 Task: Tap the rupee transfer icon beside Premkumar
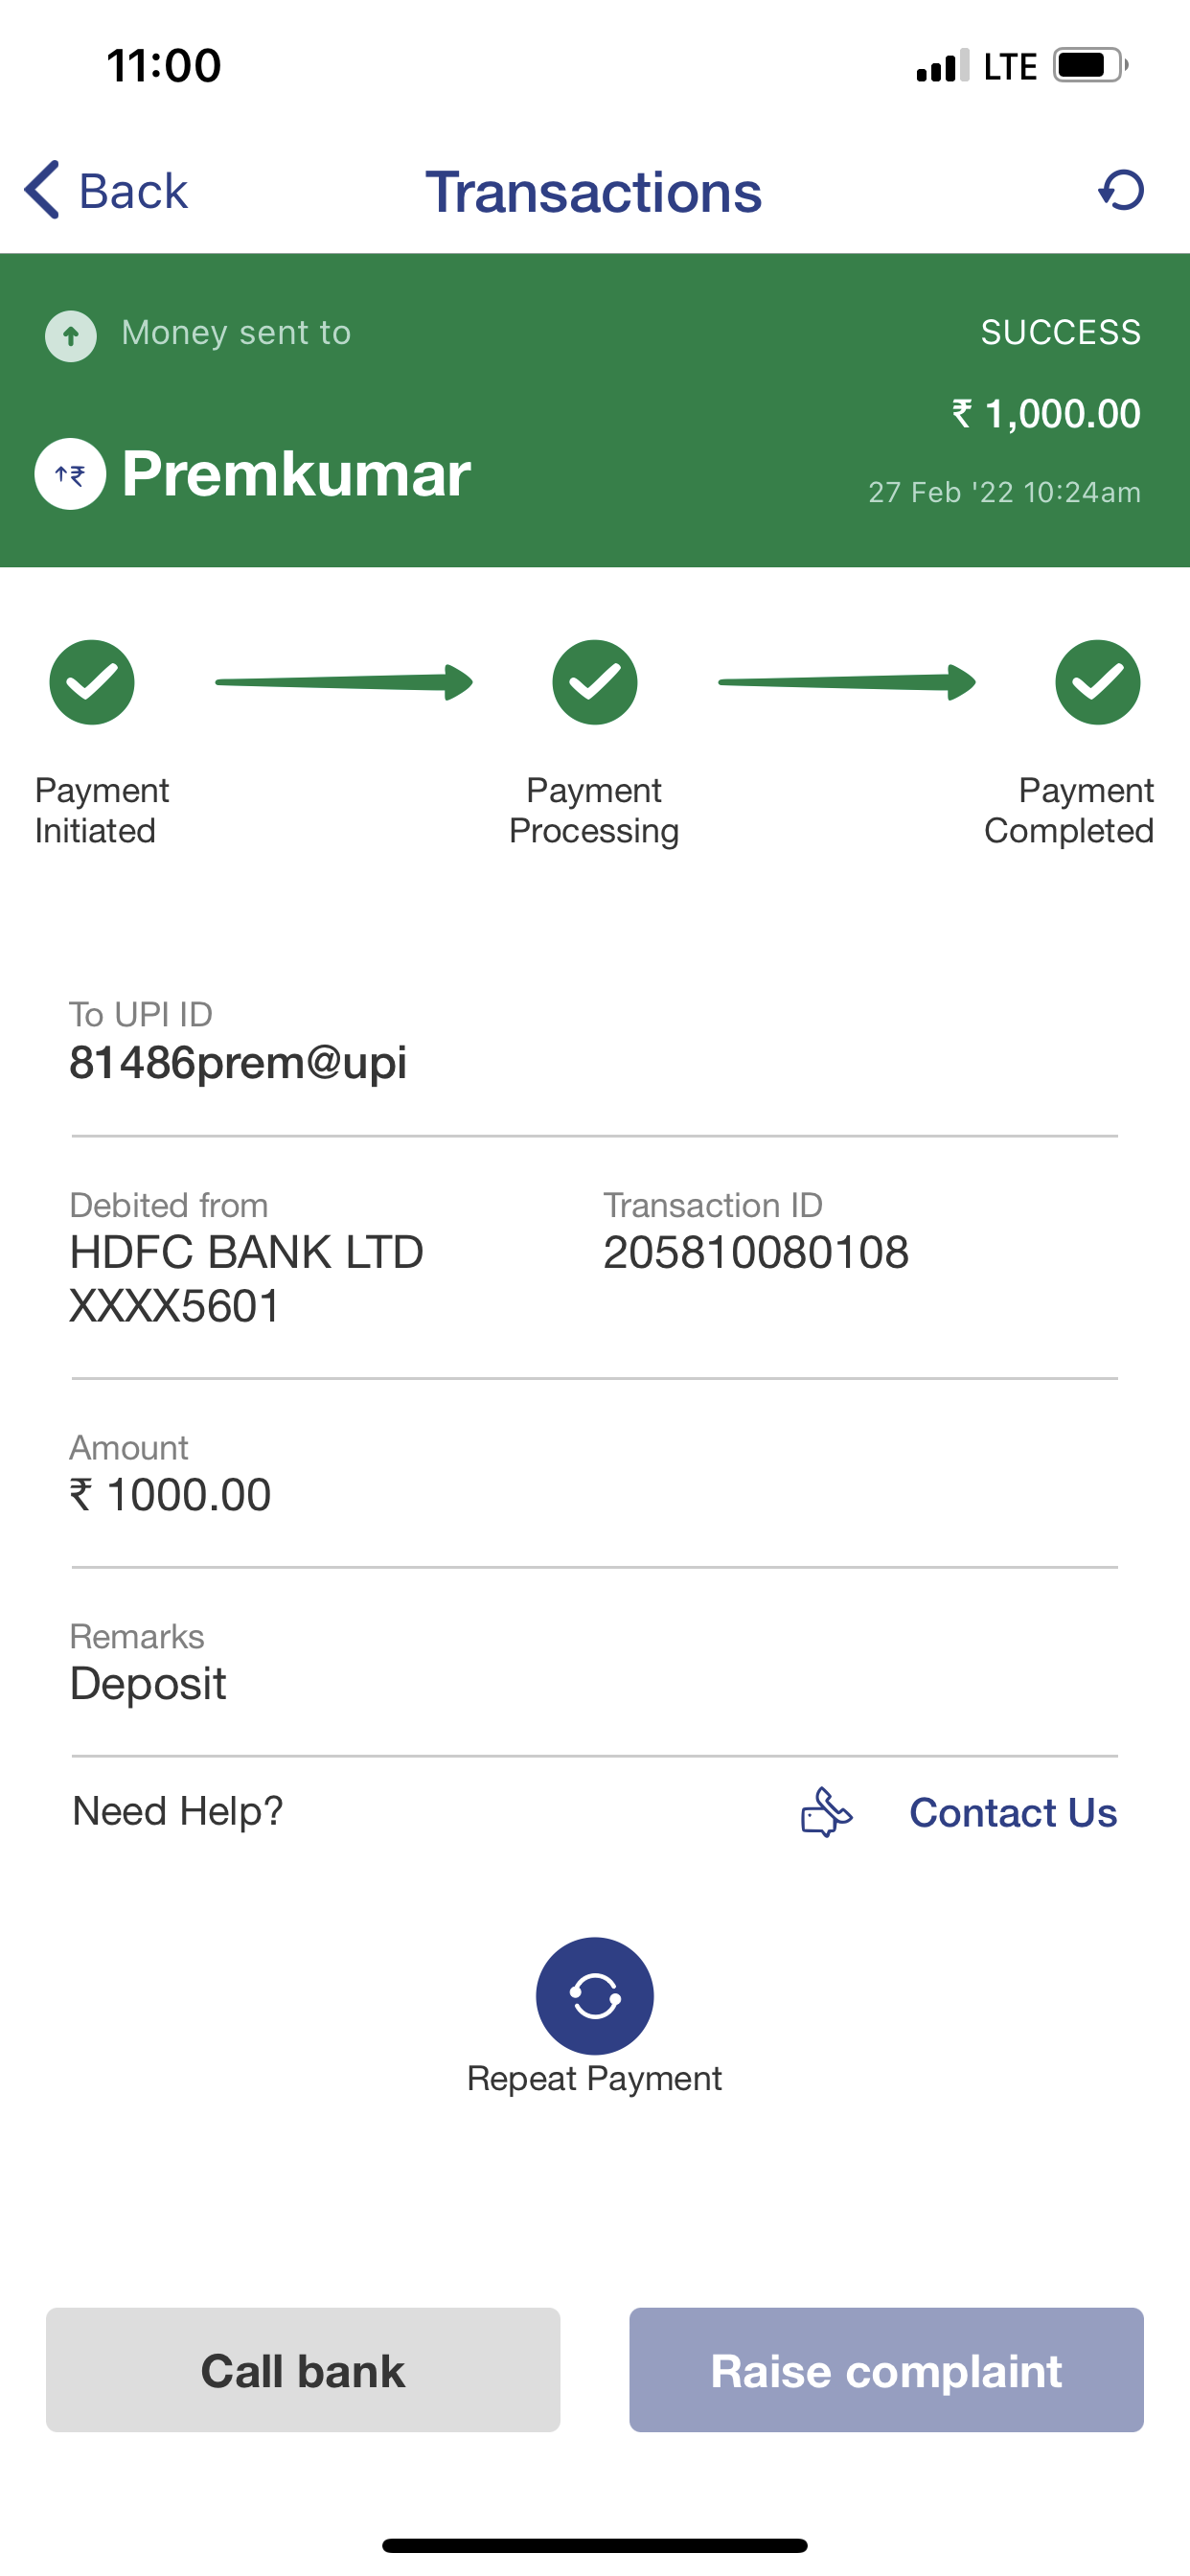coord(70,474)
